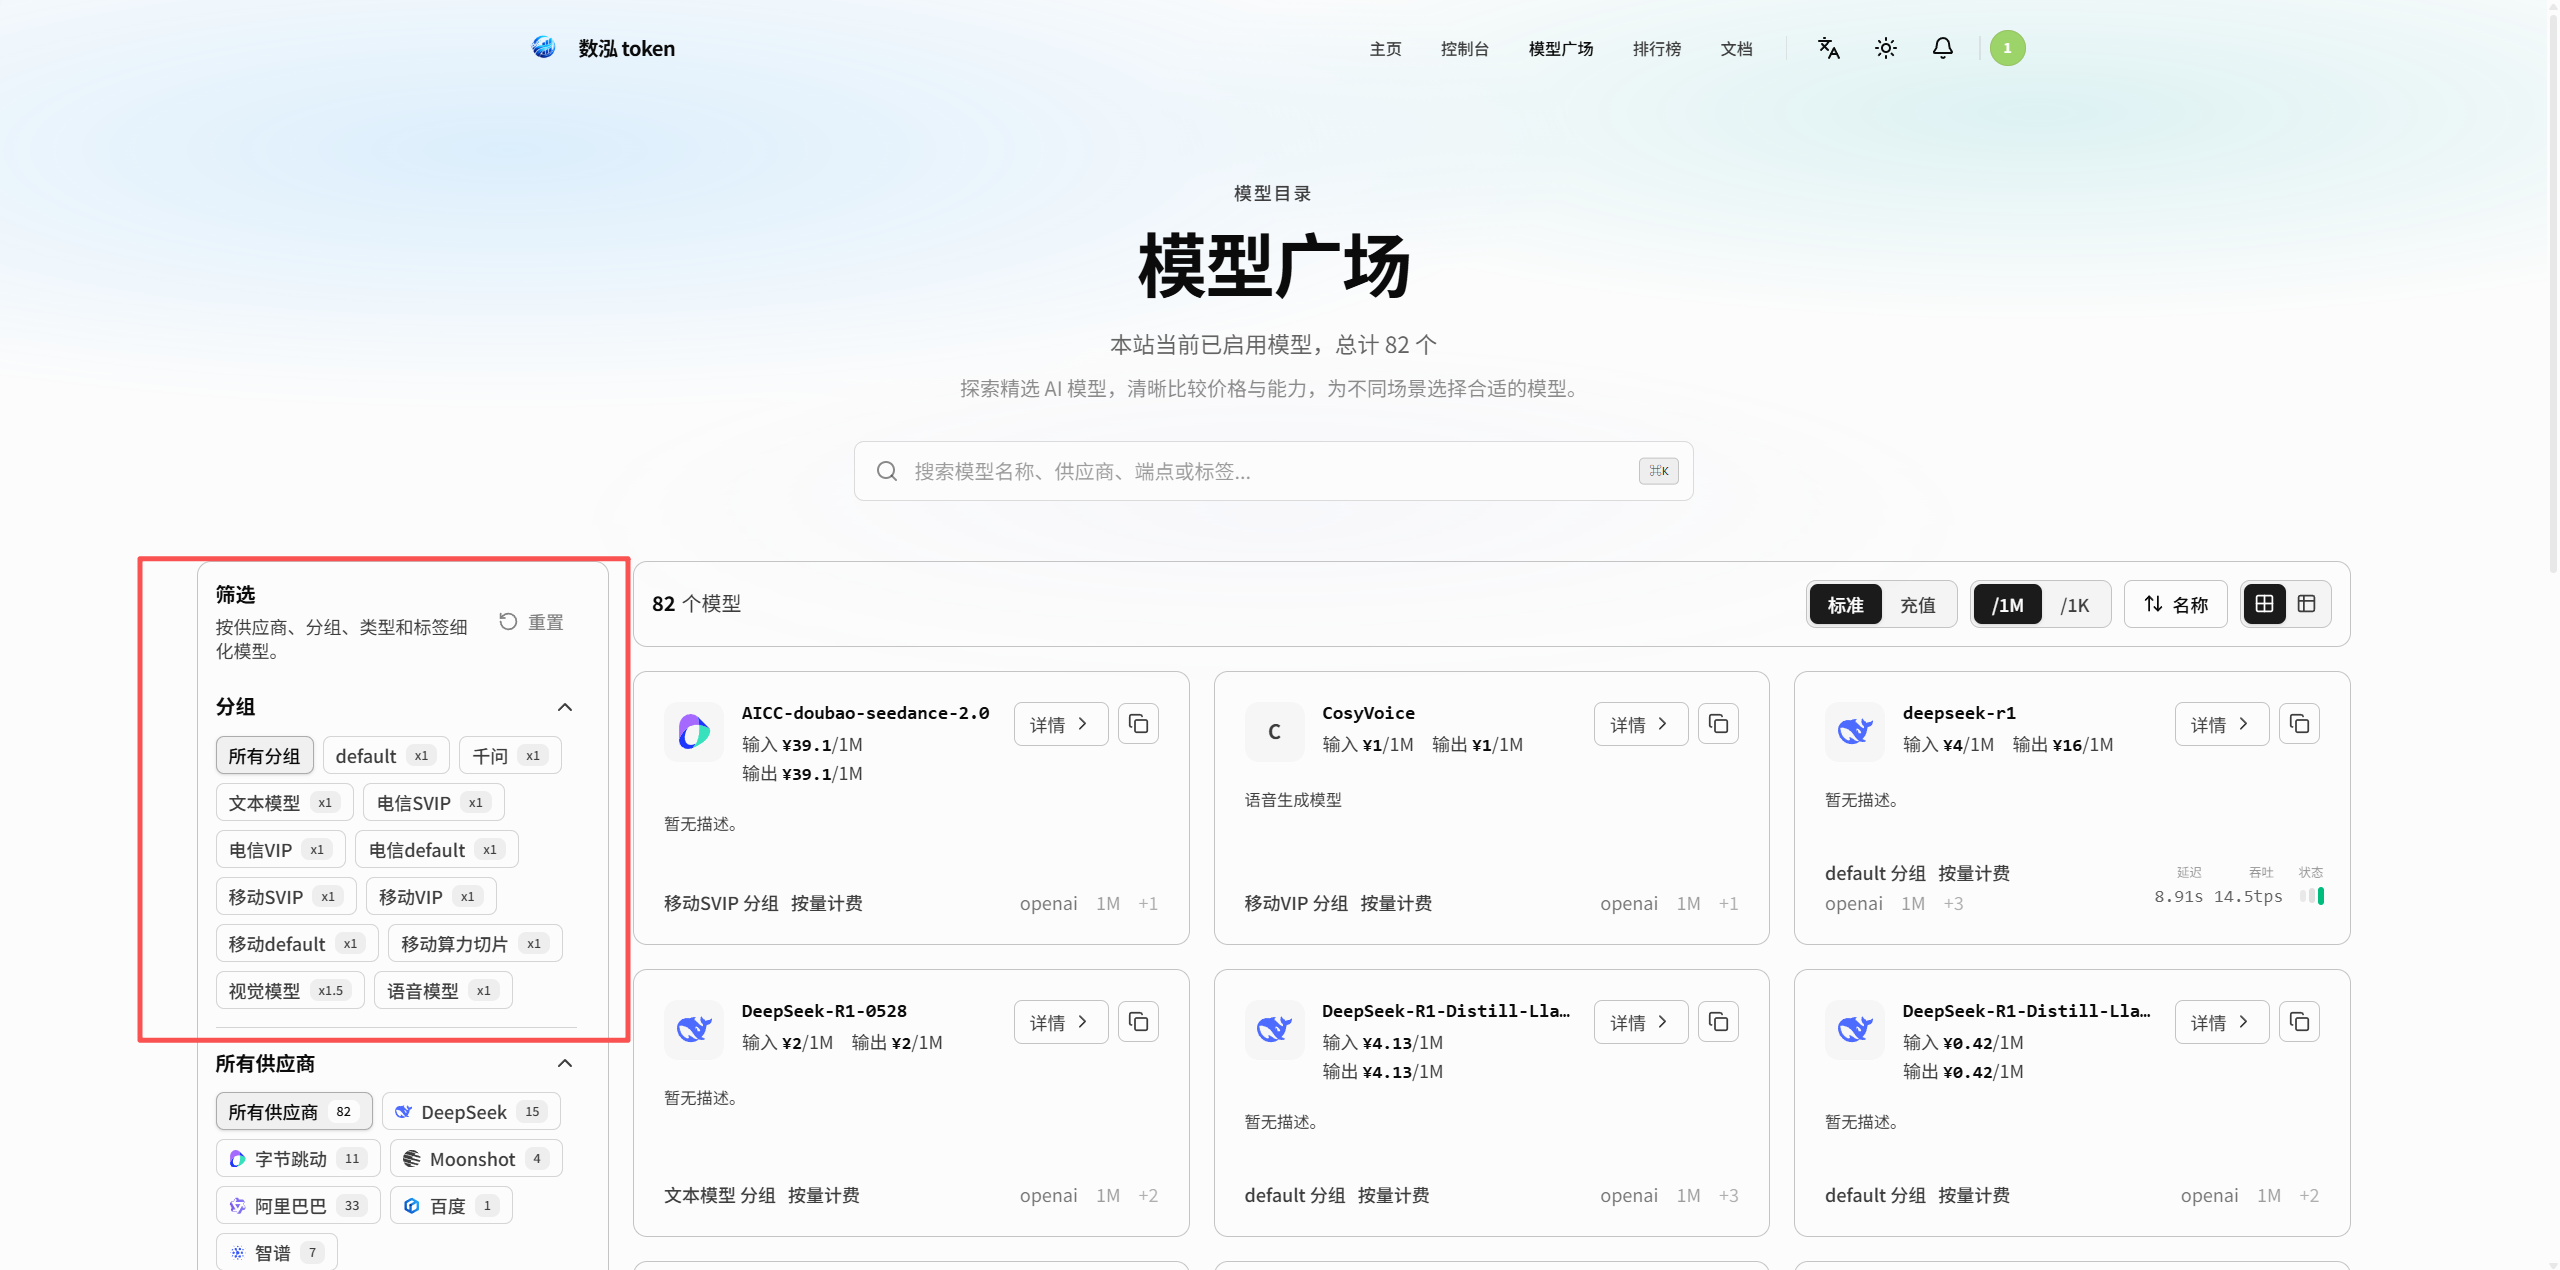The width and height of the screenshot is (2560, 1270).
Task: Filter by 电信default group
Action: click(x=436, y=850)
